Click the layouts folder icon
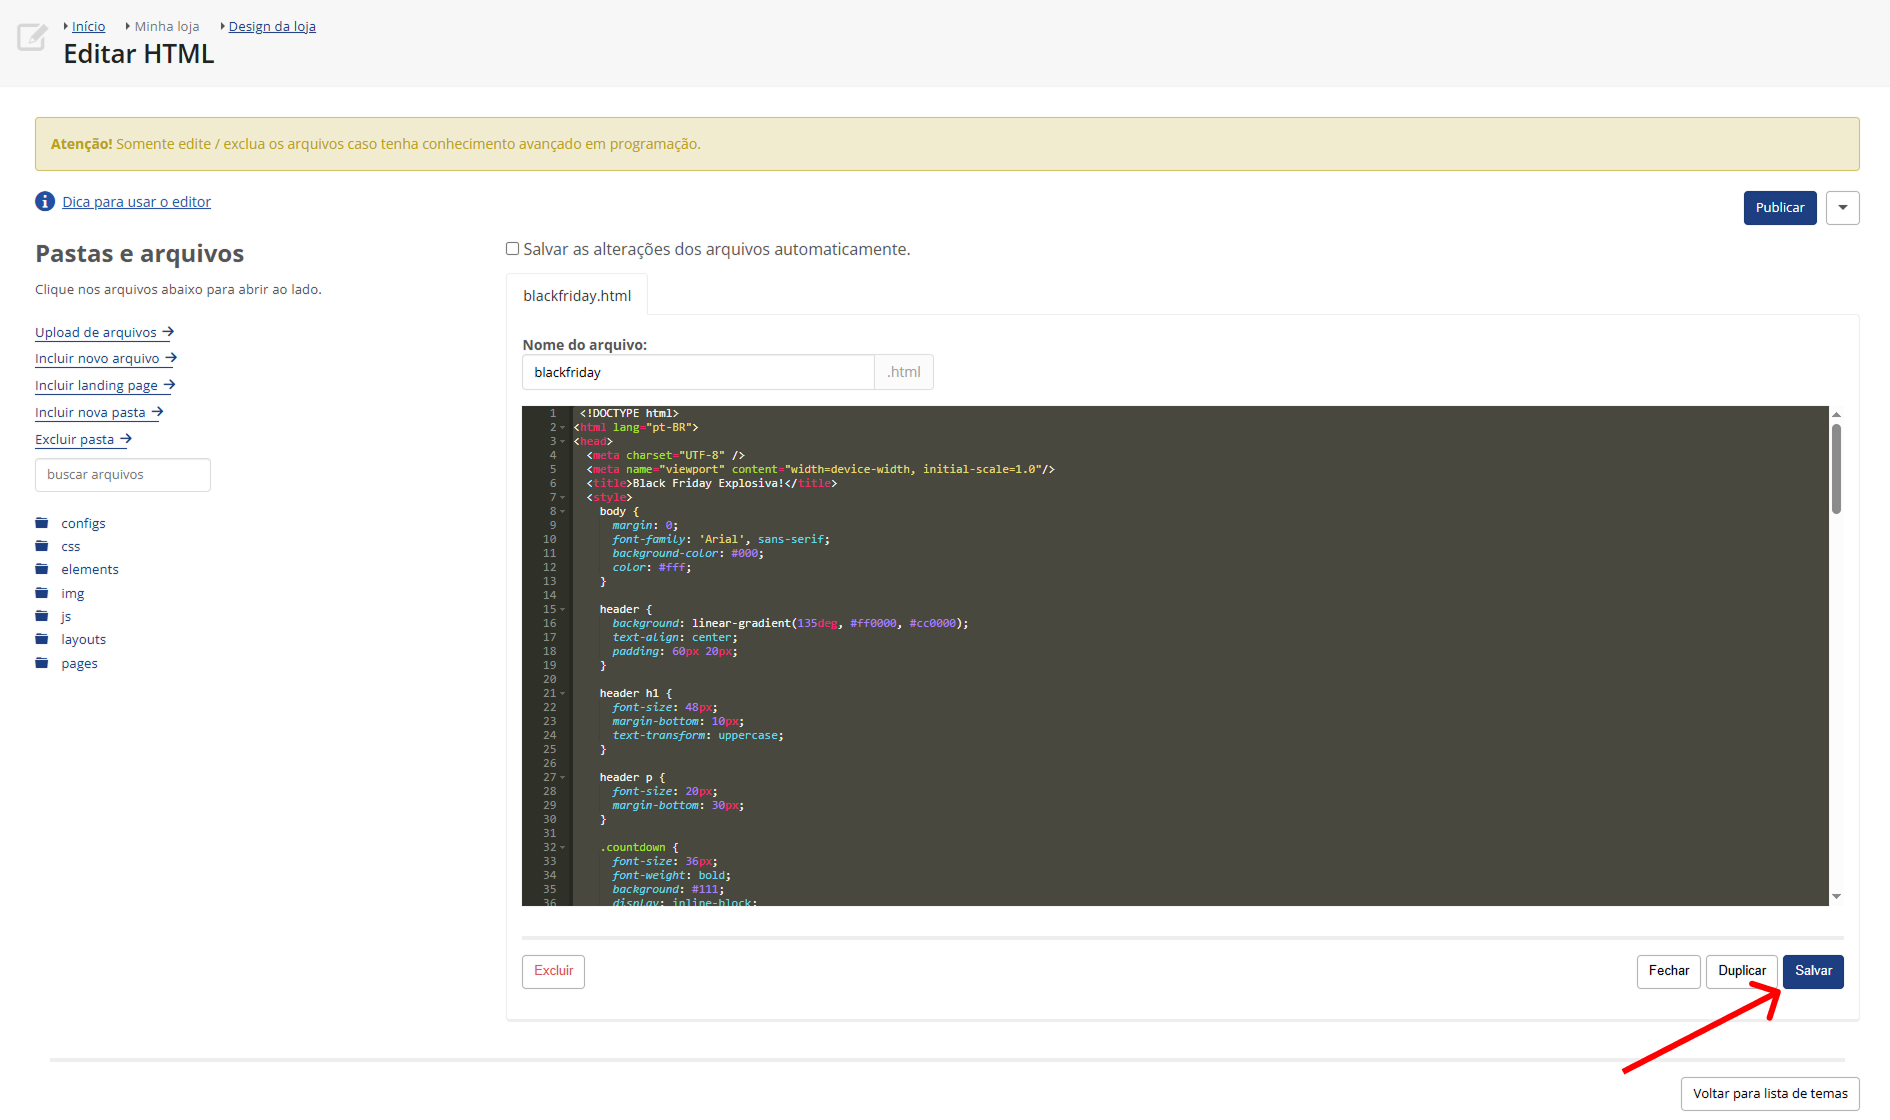The image size is (1890, 1120). click(42, 638)
